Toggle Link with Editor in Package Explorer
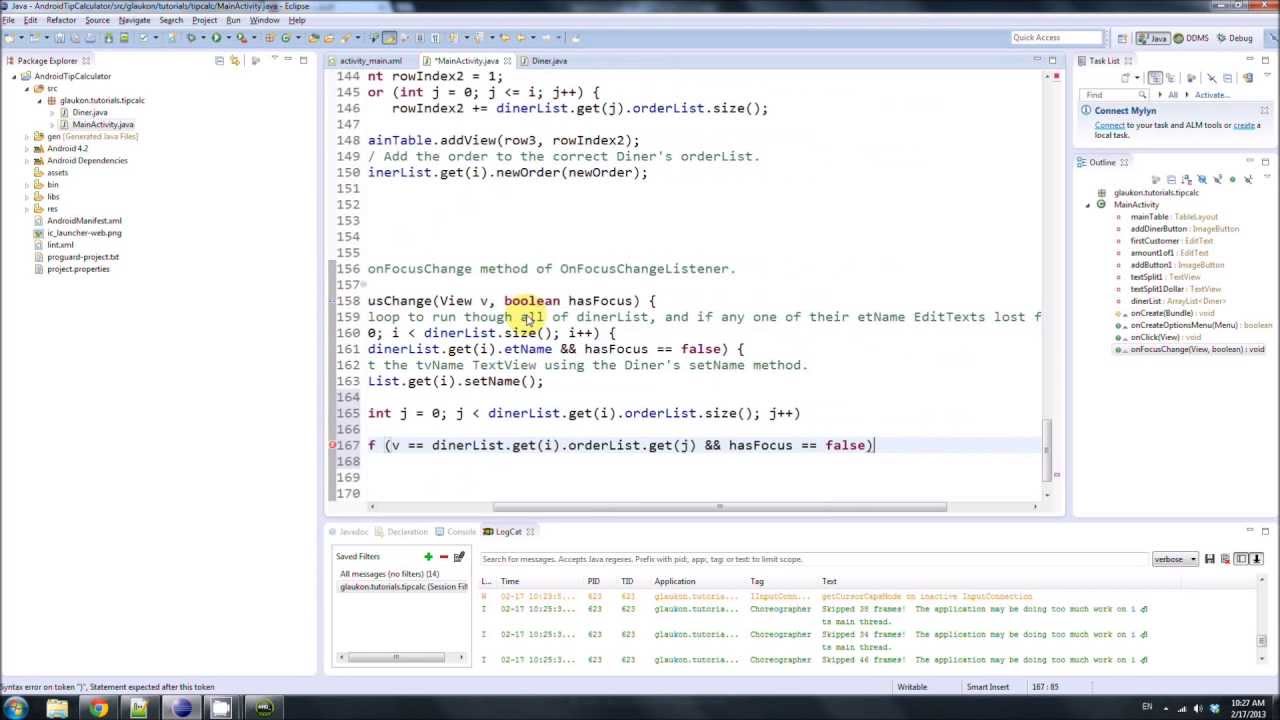1280x720 pixels. click(235, 60)
